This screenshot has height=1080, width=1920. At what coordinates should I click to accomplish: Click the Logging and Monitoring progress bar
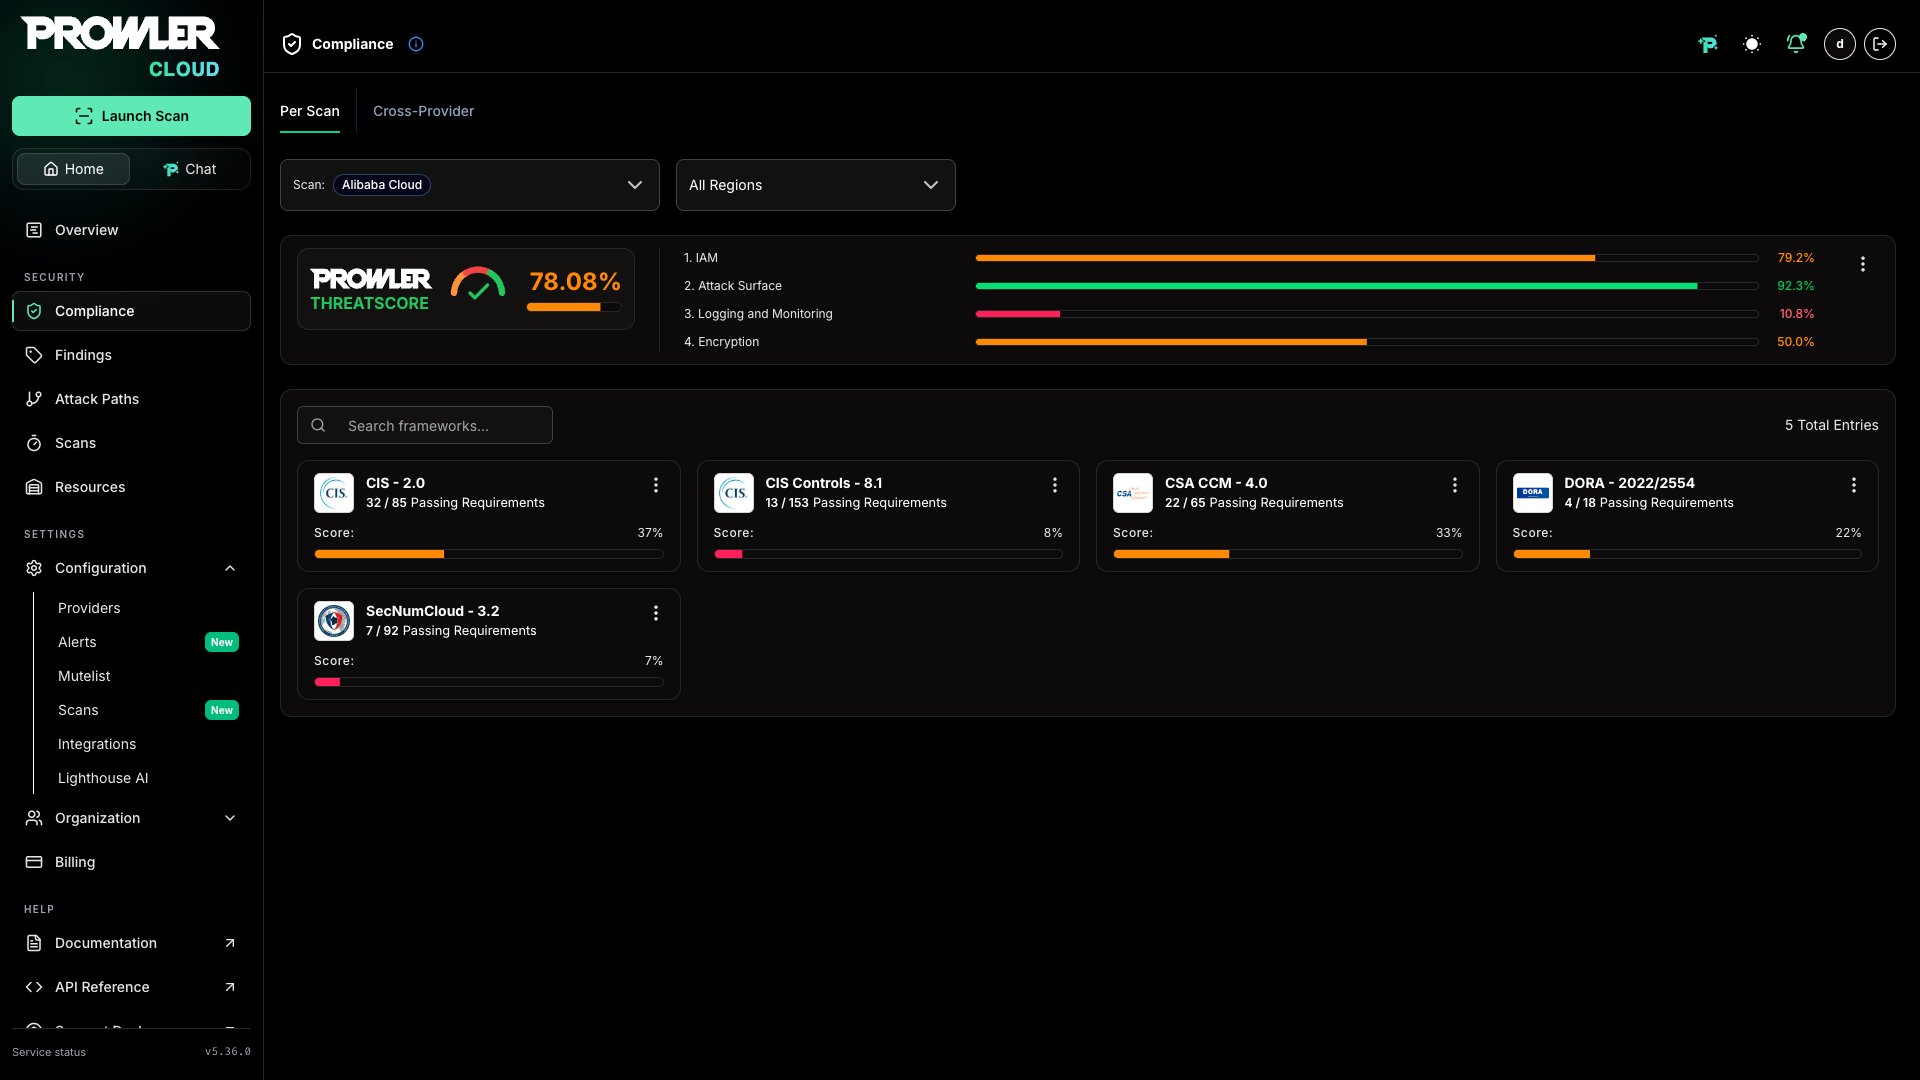(x=1367, y=314)
